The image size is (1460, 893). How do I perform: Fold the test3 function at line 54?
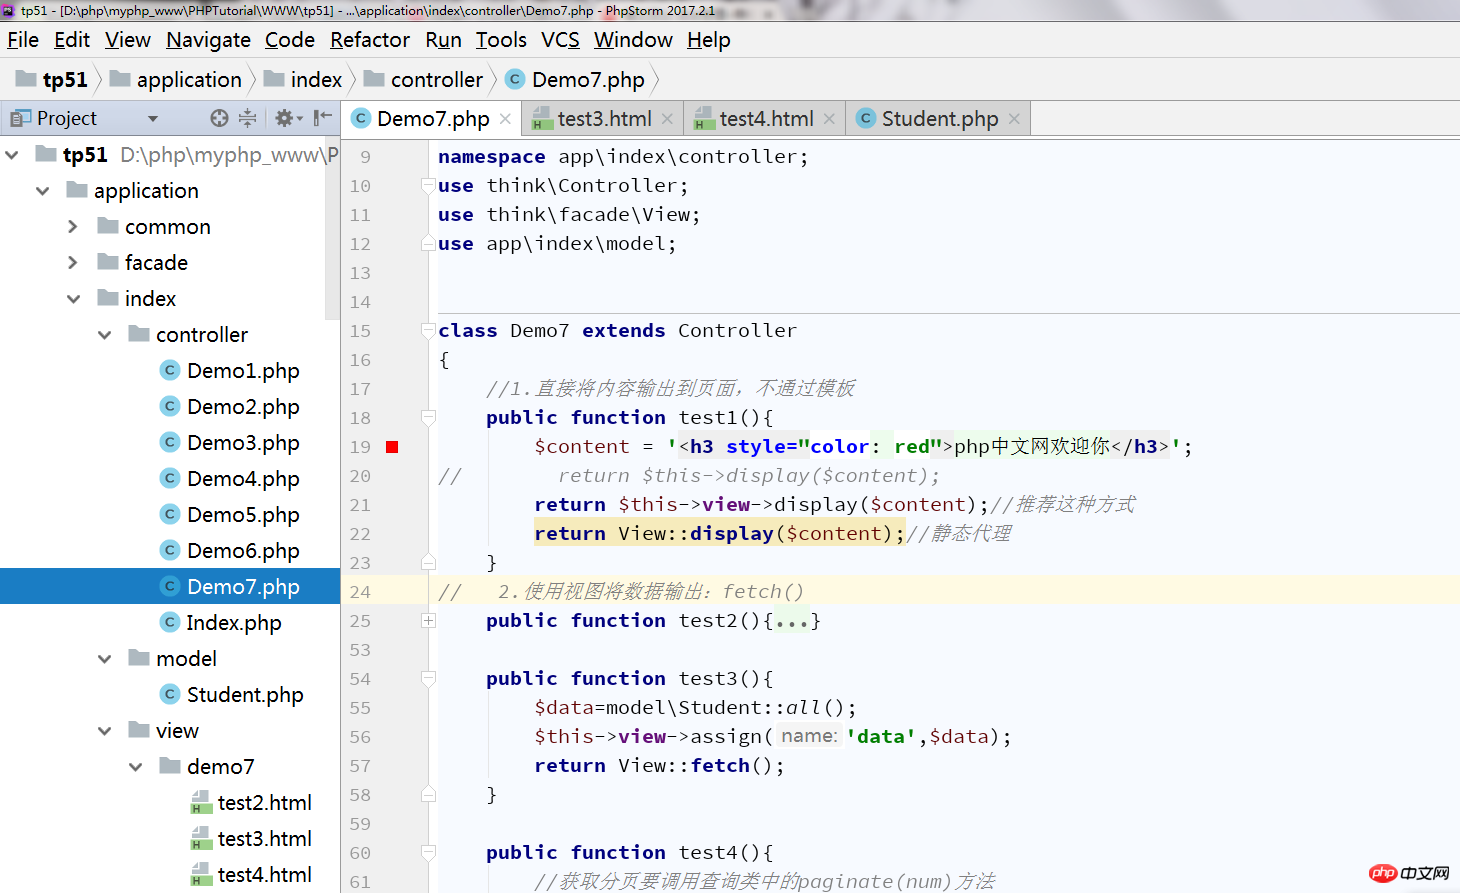[x=428, y=679]
